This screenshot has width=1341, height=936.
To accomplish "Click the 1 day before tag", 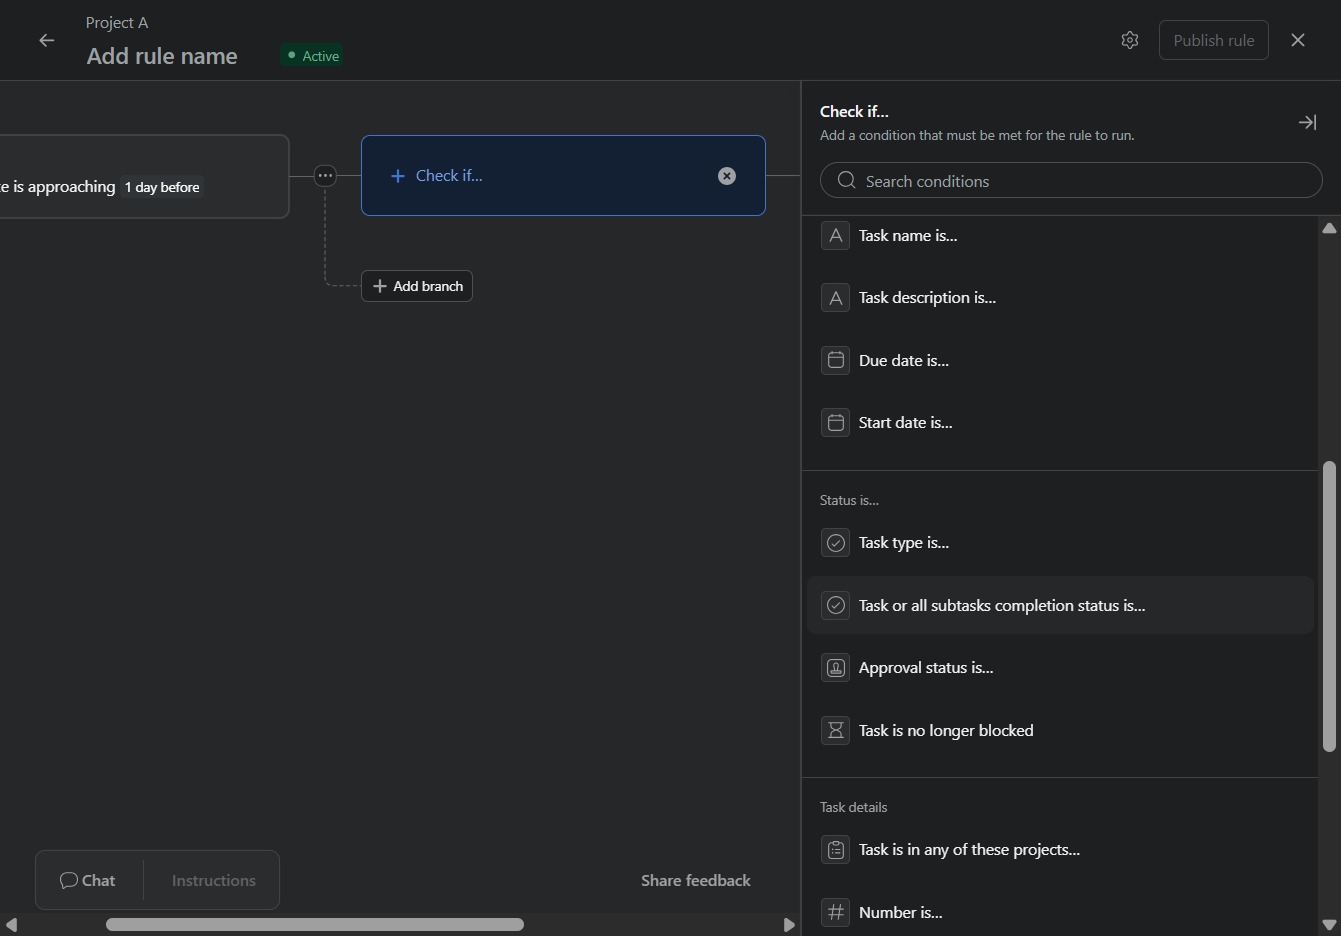I will pos(162,187).
